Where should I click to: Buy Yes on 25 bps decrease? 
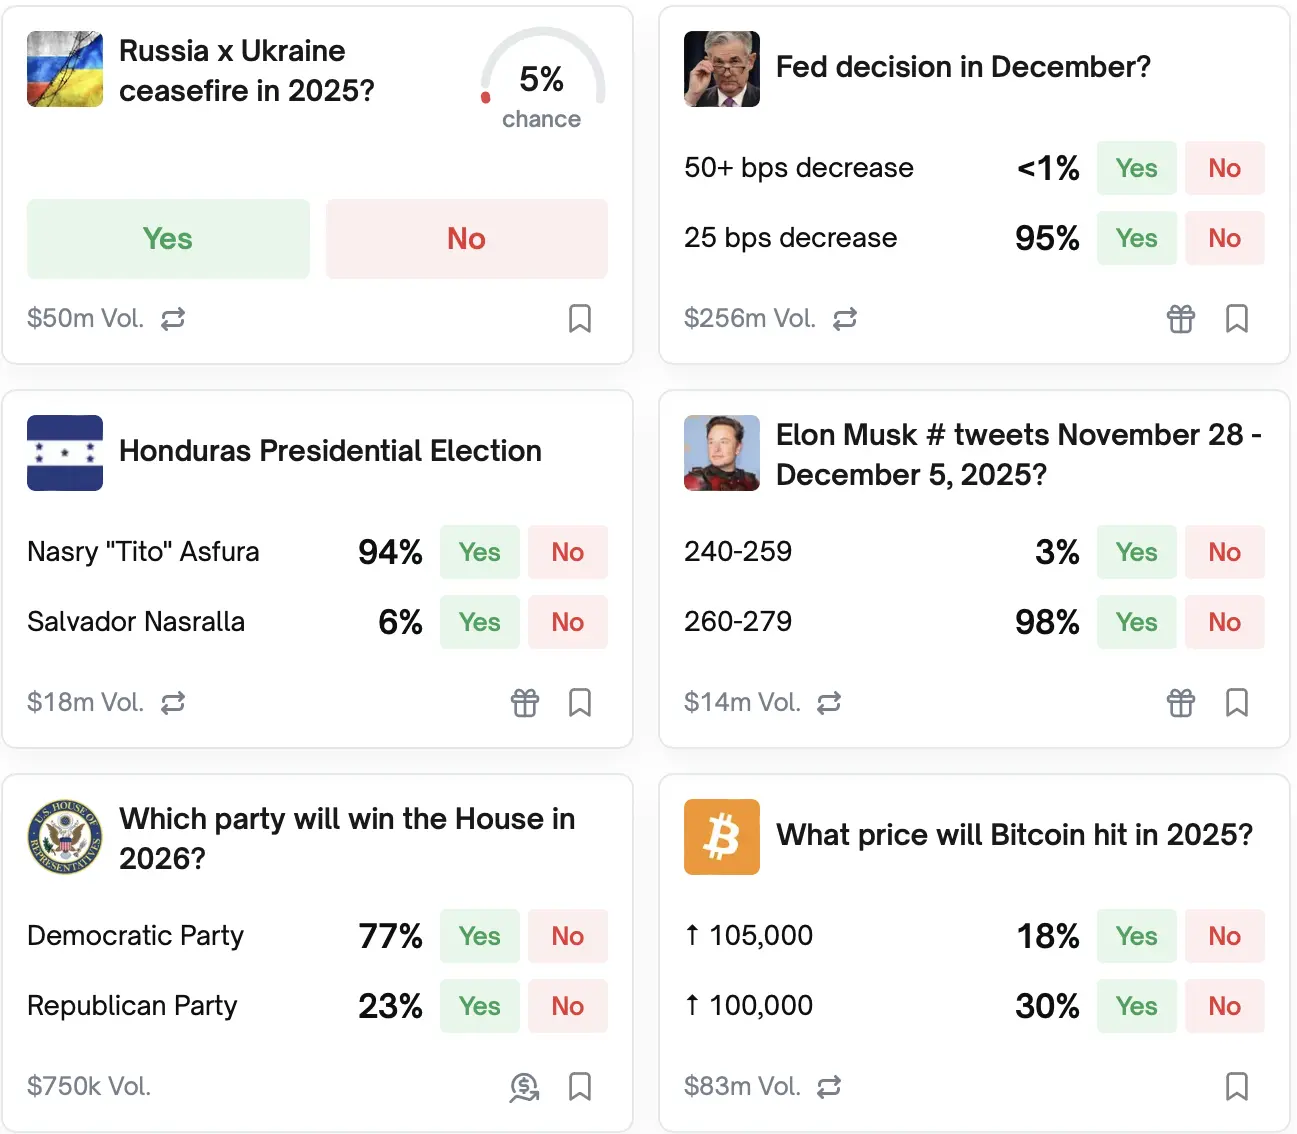(1136, 238)
